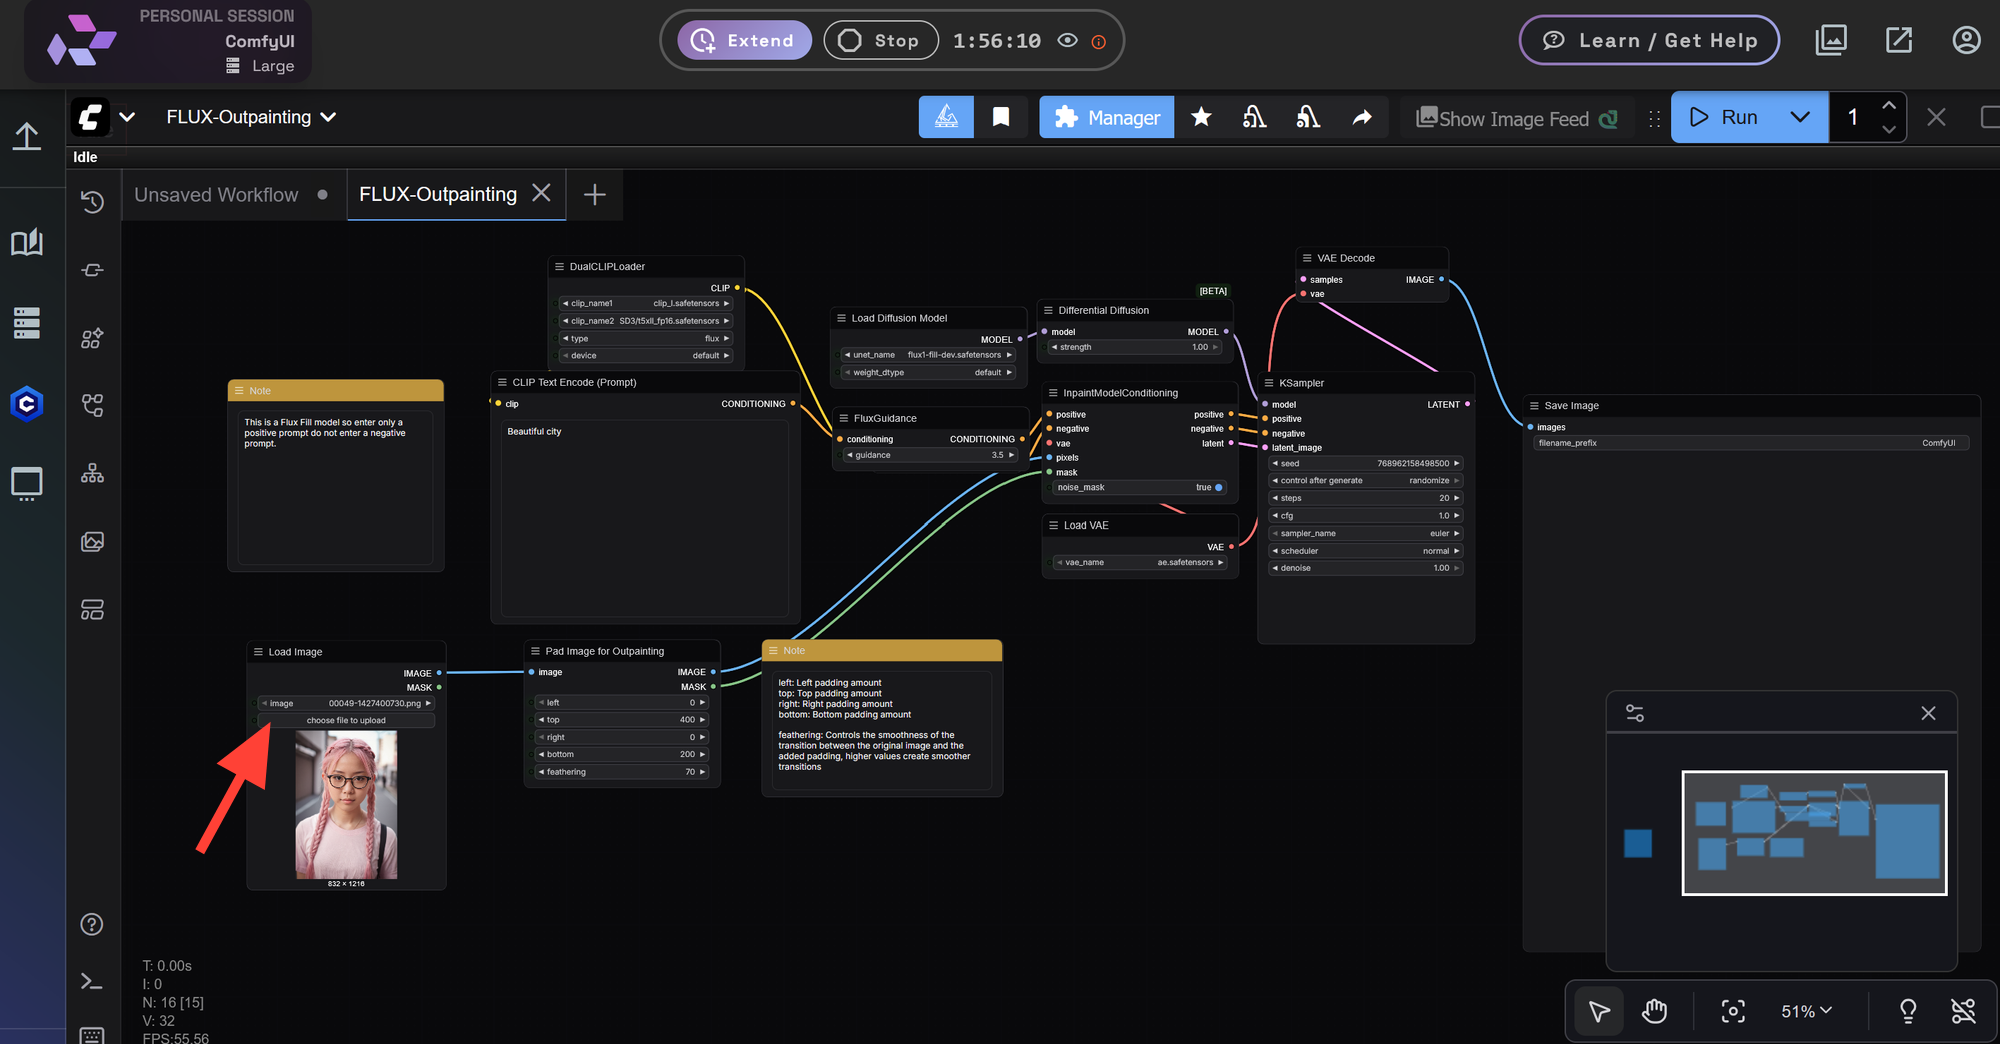Select the pan (hand) tool
The image size is (2000, 1044).
pos(1655,1011)
